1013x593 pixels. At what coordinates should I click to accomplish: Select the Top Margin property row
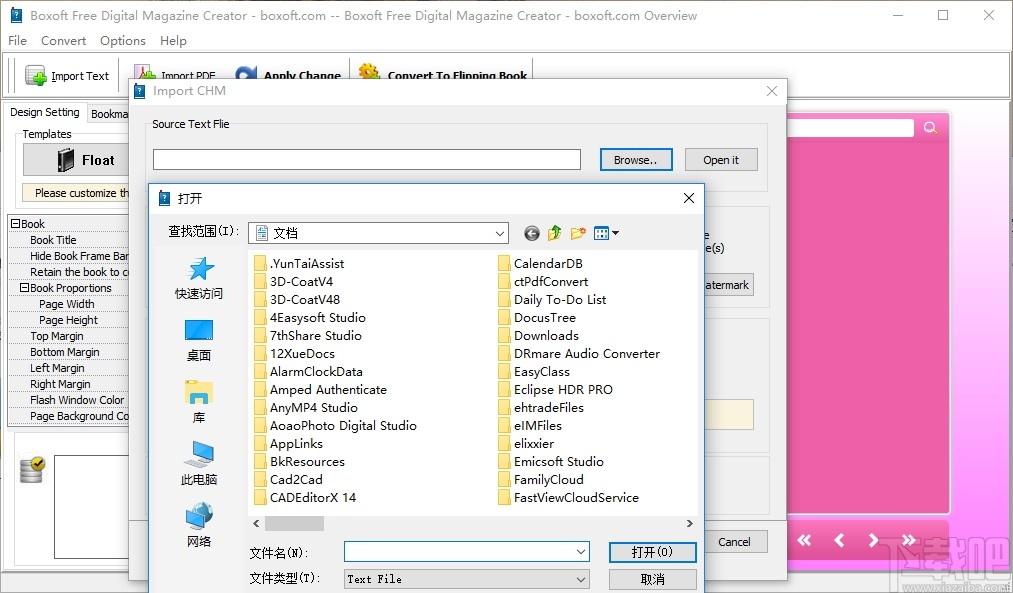(x=68, y=336)
